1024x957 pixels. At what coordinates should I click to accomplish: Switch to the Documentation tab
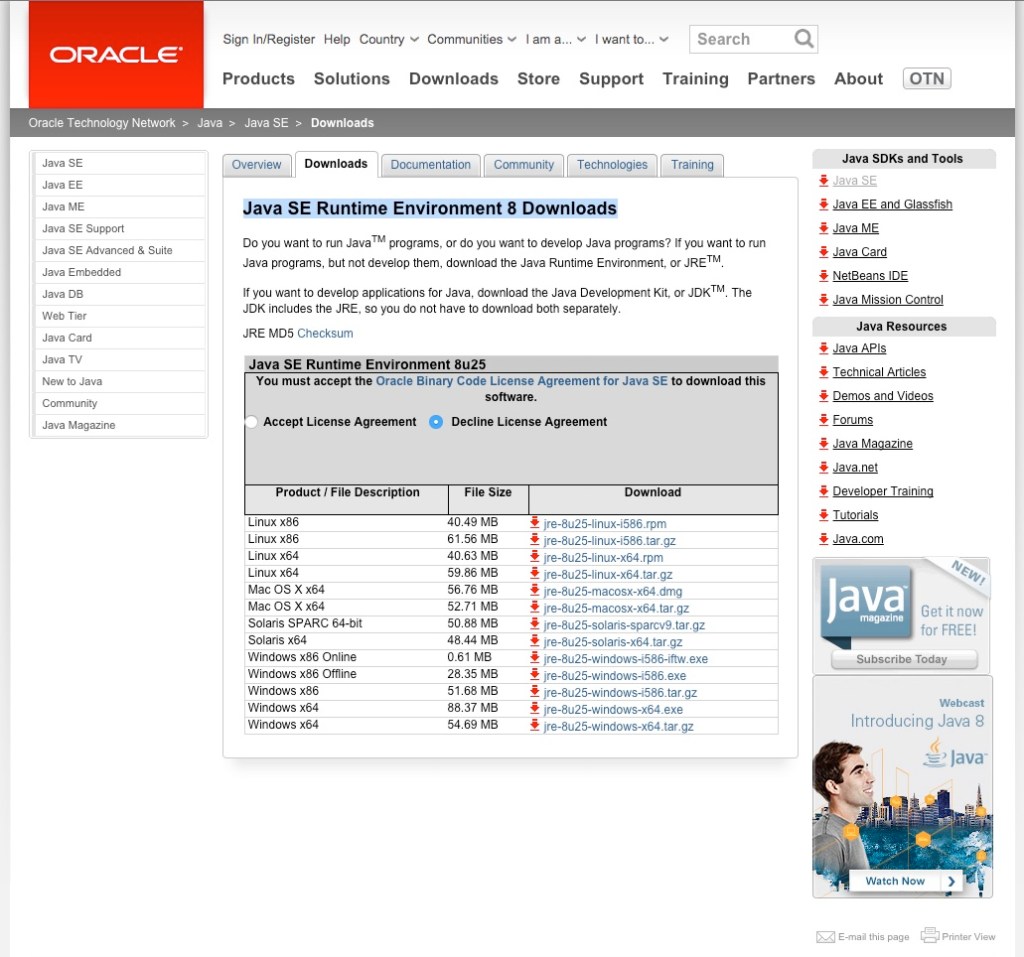click(430, 164)
